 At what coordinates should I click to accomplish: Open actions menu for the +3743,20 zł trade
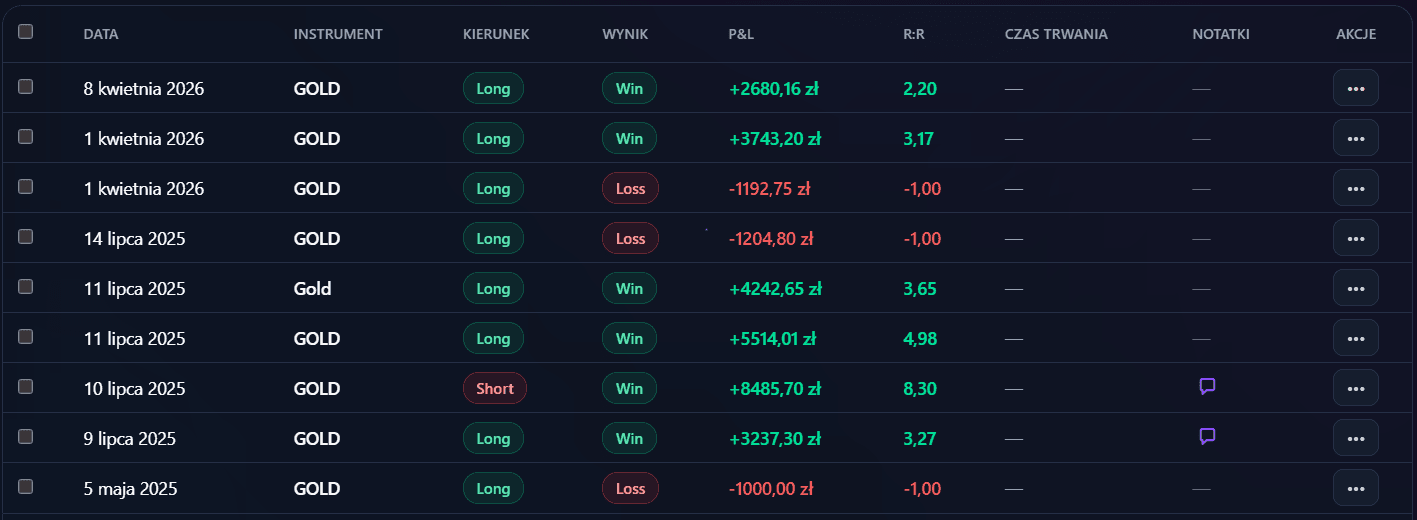click(1355, 138)
